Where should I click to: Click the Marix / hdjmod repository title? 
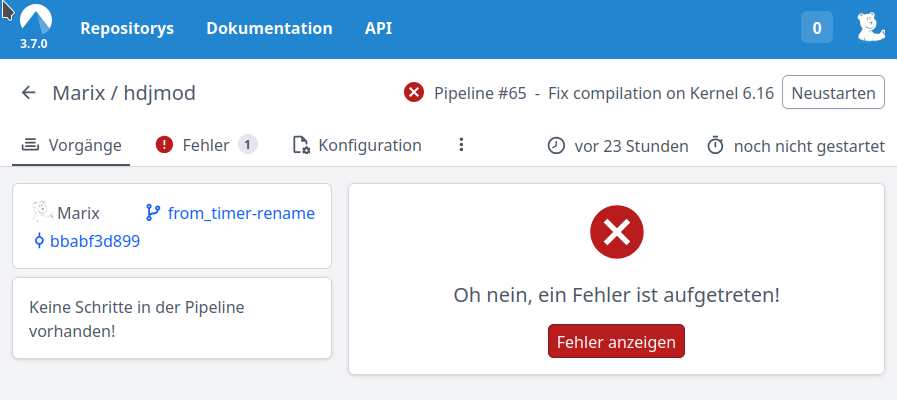124,93
